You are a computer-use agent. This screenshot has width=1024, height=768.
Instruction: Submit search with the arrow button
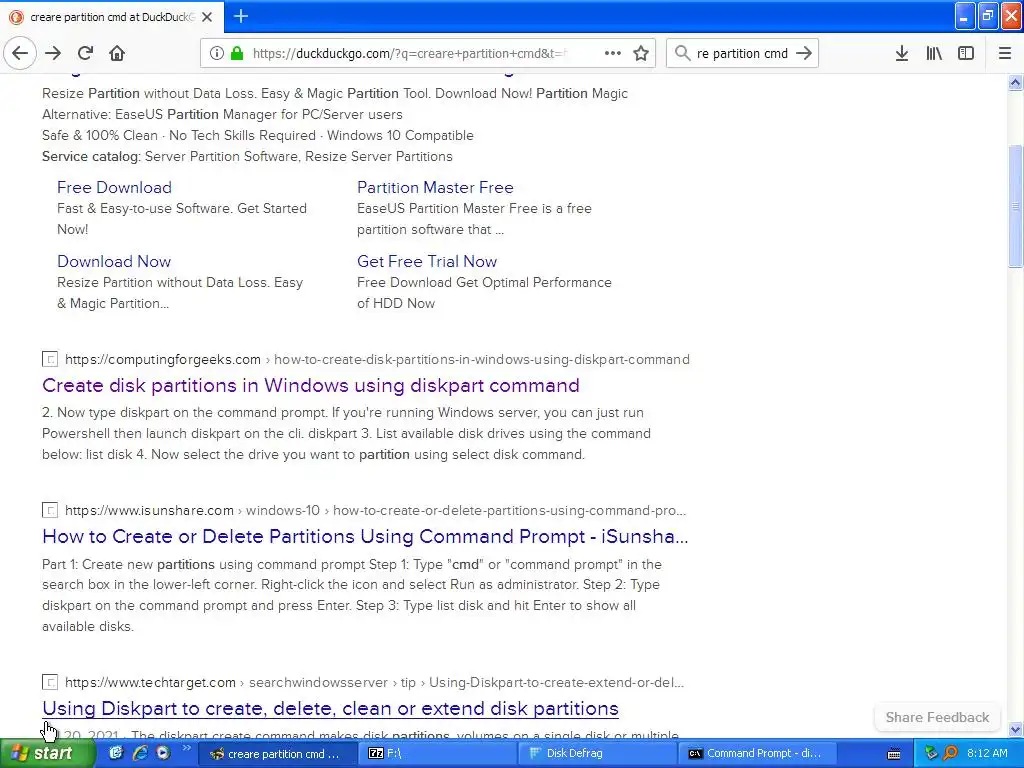click(805, 53)
